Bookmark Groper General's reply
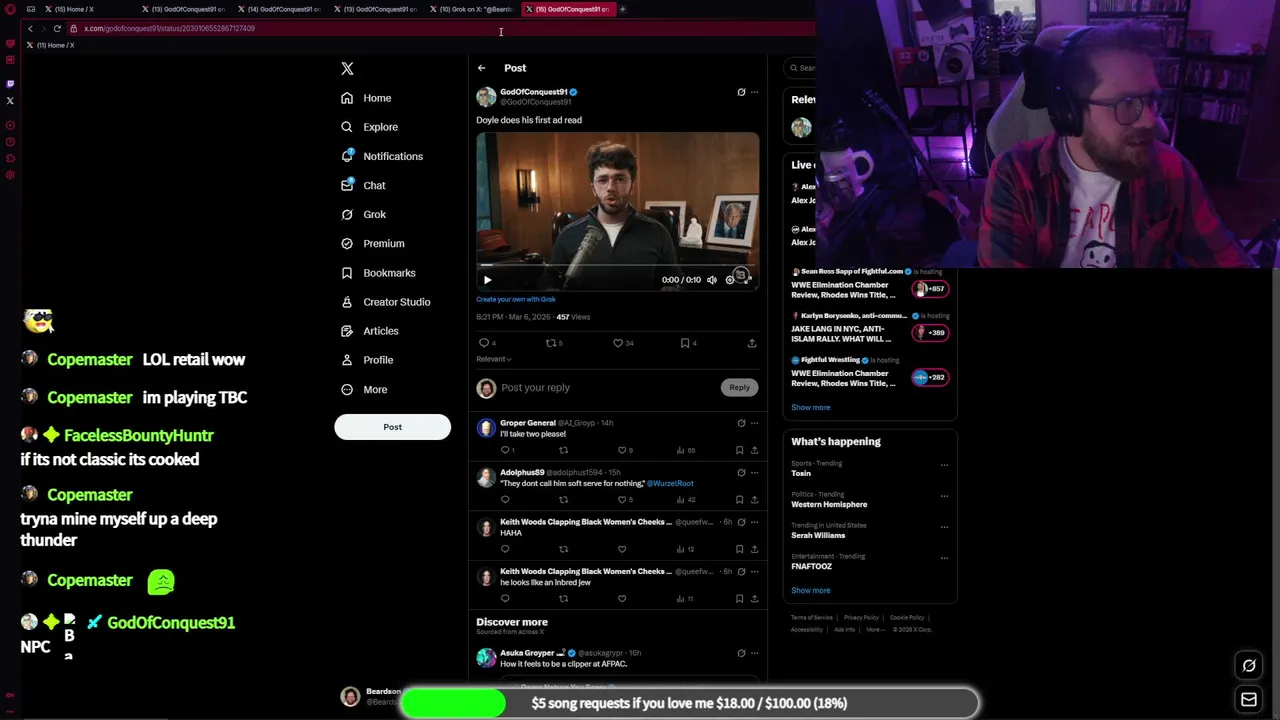1280x720 pixels. [x=740, y=450]
